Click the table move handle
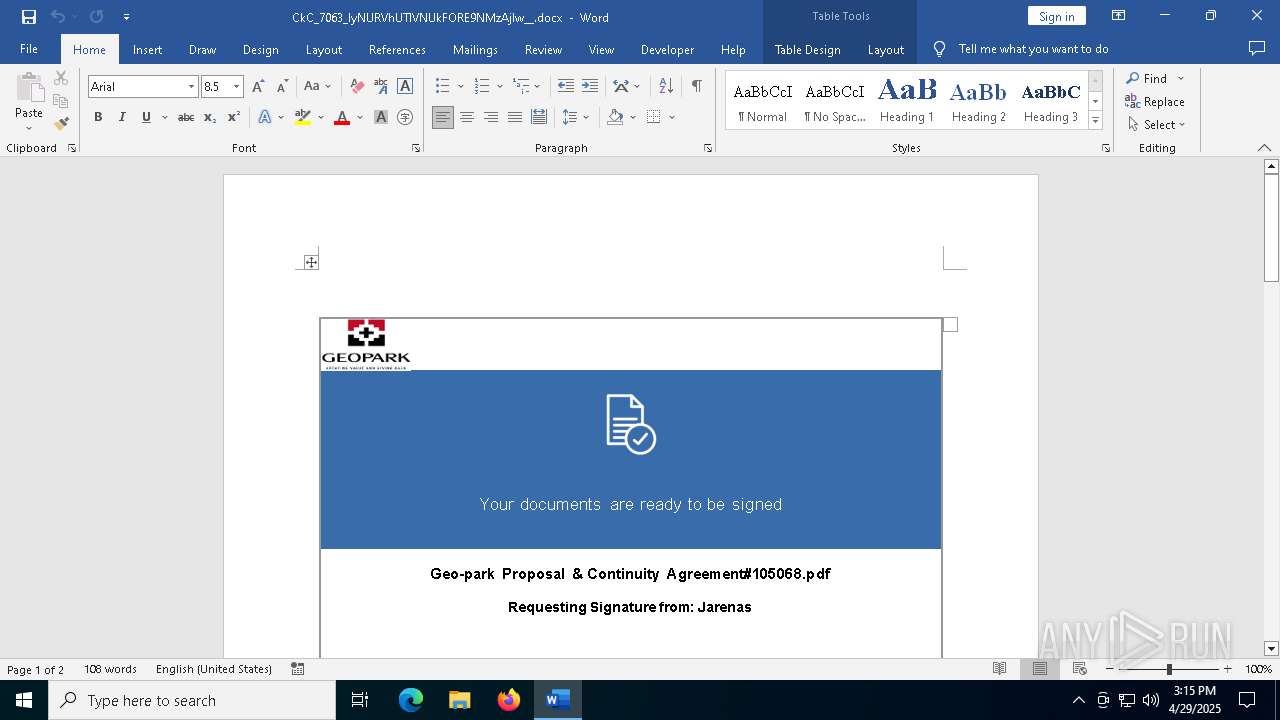 (x=311, y=262)
